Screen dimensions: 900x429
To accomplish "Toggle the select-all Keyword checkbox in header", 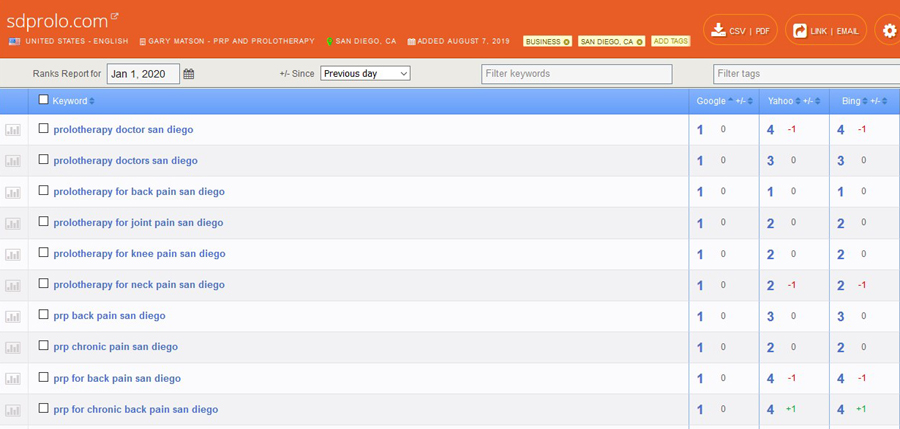I will [43, 100].
